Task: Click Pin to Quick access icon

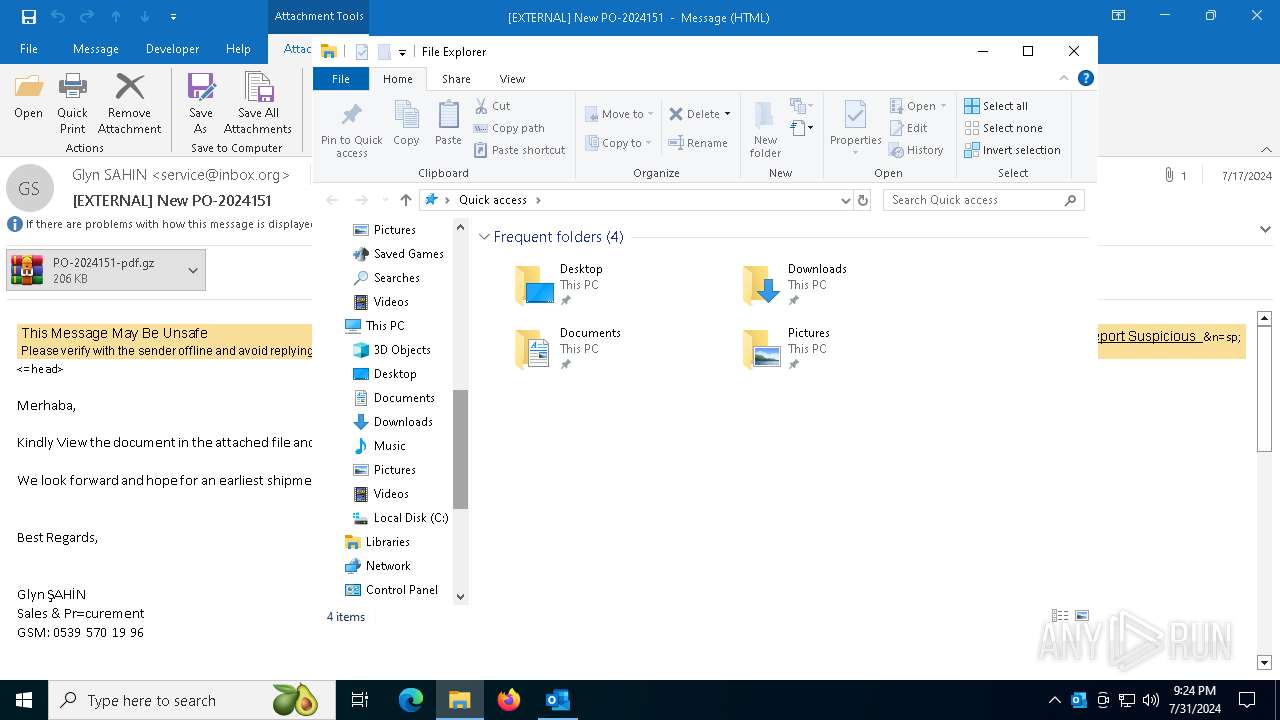Action: (351, 114)
